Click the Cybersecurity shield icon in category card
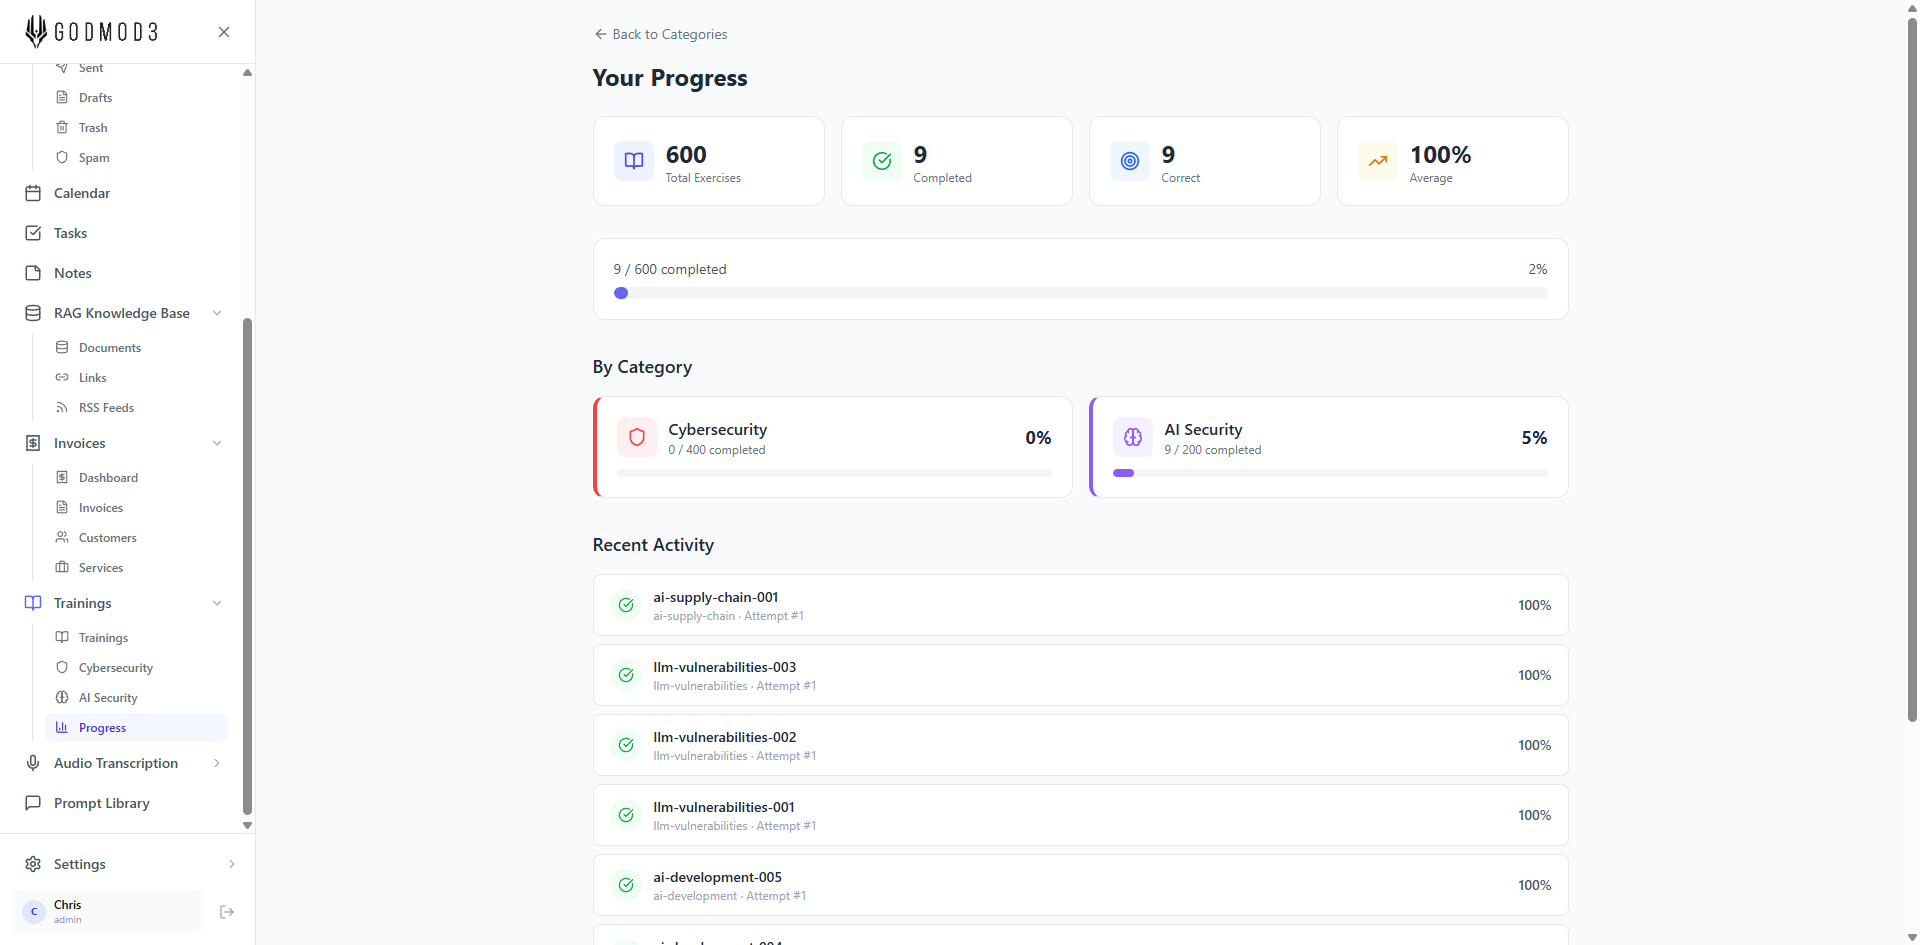 coord(637,438)
